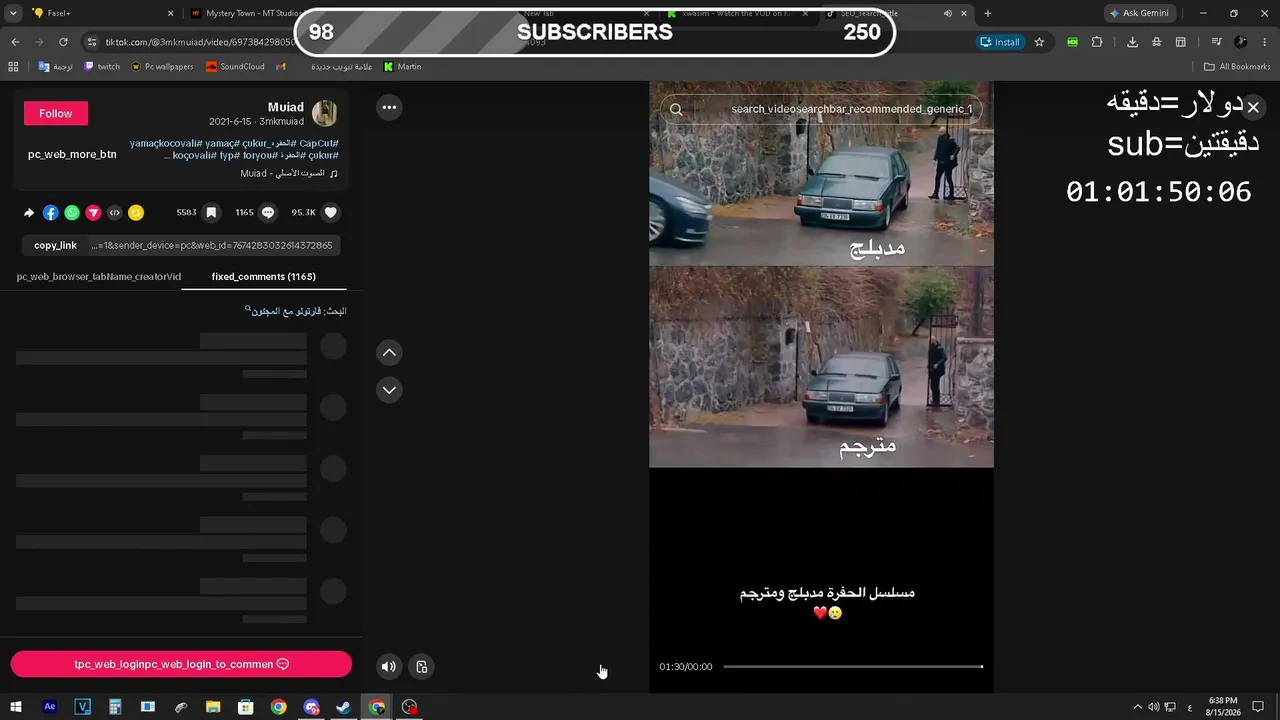
Task: Open the Arabic related search link
Action: [297, 311]
